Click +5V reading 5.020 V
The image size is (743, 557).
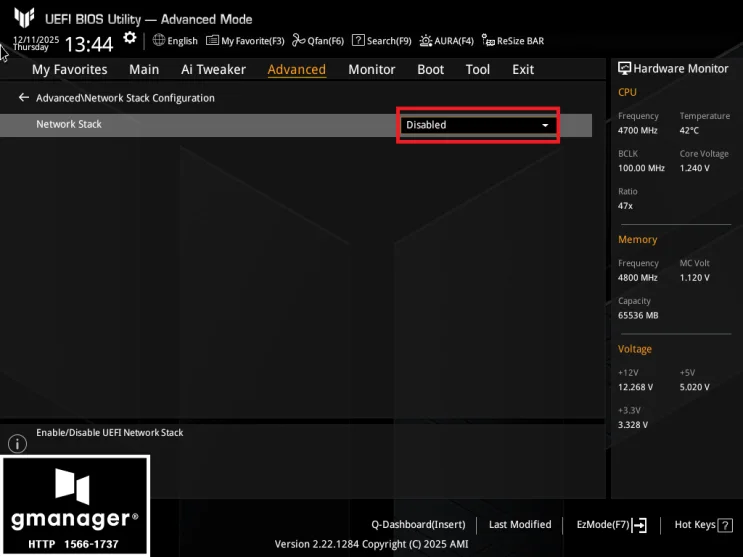[x=694, y=387]
